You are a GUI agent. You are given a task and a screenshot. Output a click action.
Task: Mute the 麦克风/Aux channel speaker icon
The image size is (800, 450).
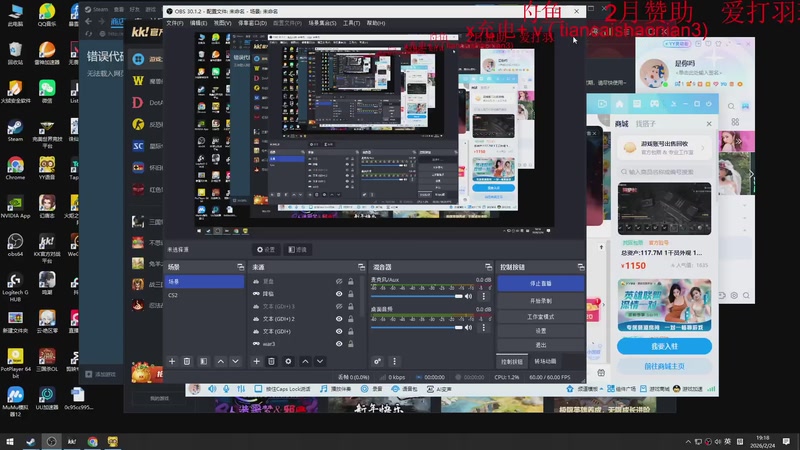coord(468,296)
